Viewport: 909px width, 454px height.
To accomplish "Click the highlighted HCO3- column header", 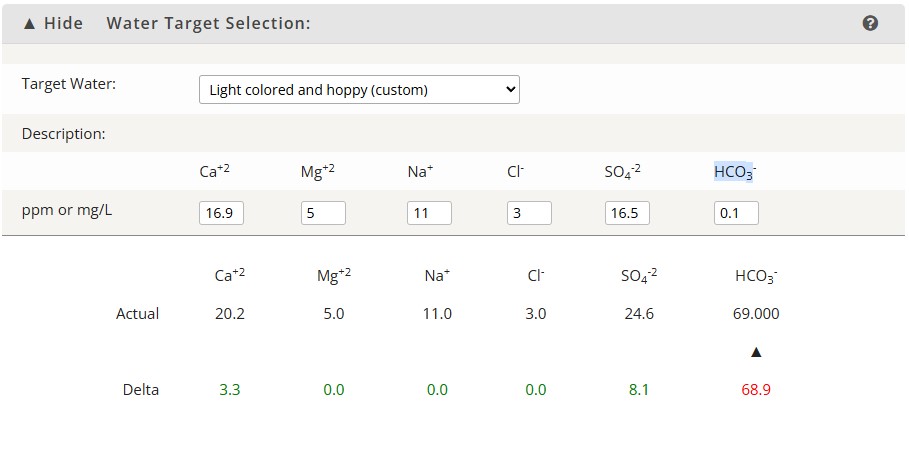I will tap(735, 172).
